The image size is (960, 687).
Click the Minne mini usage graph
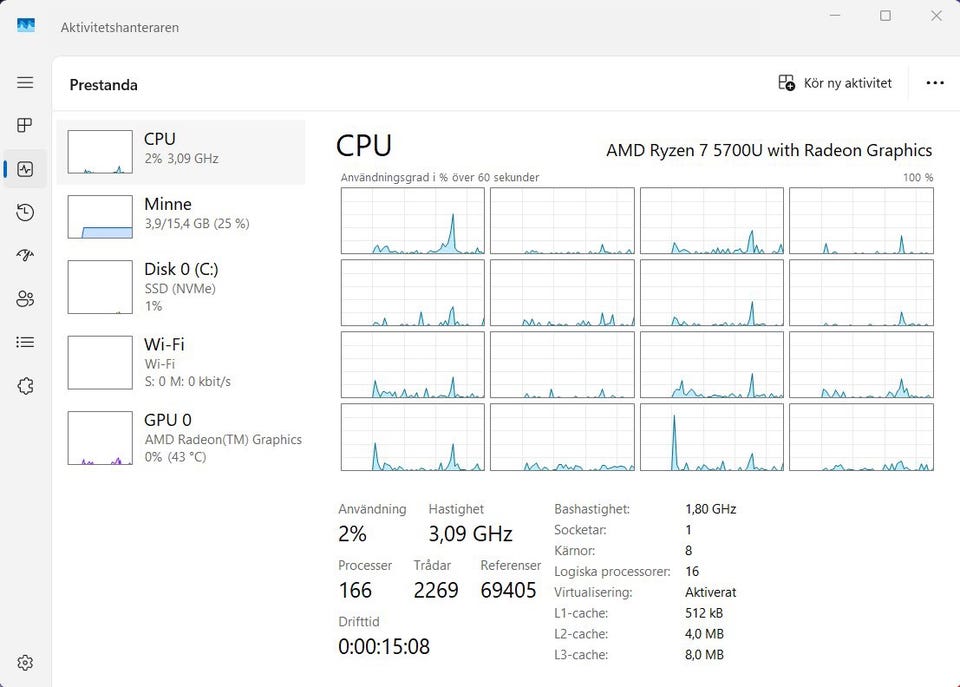pyautogui.click(x=100, y=217)
